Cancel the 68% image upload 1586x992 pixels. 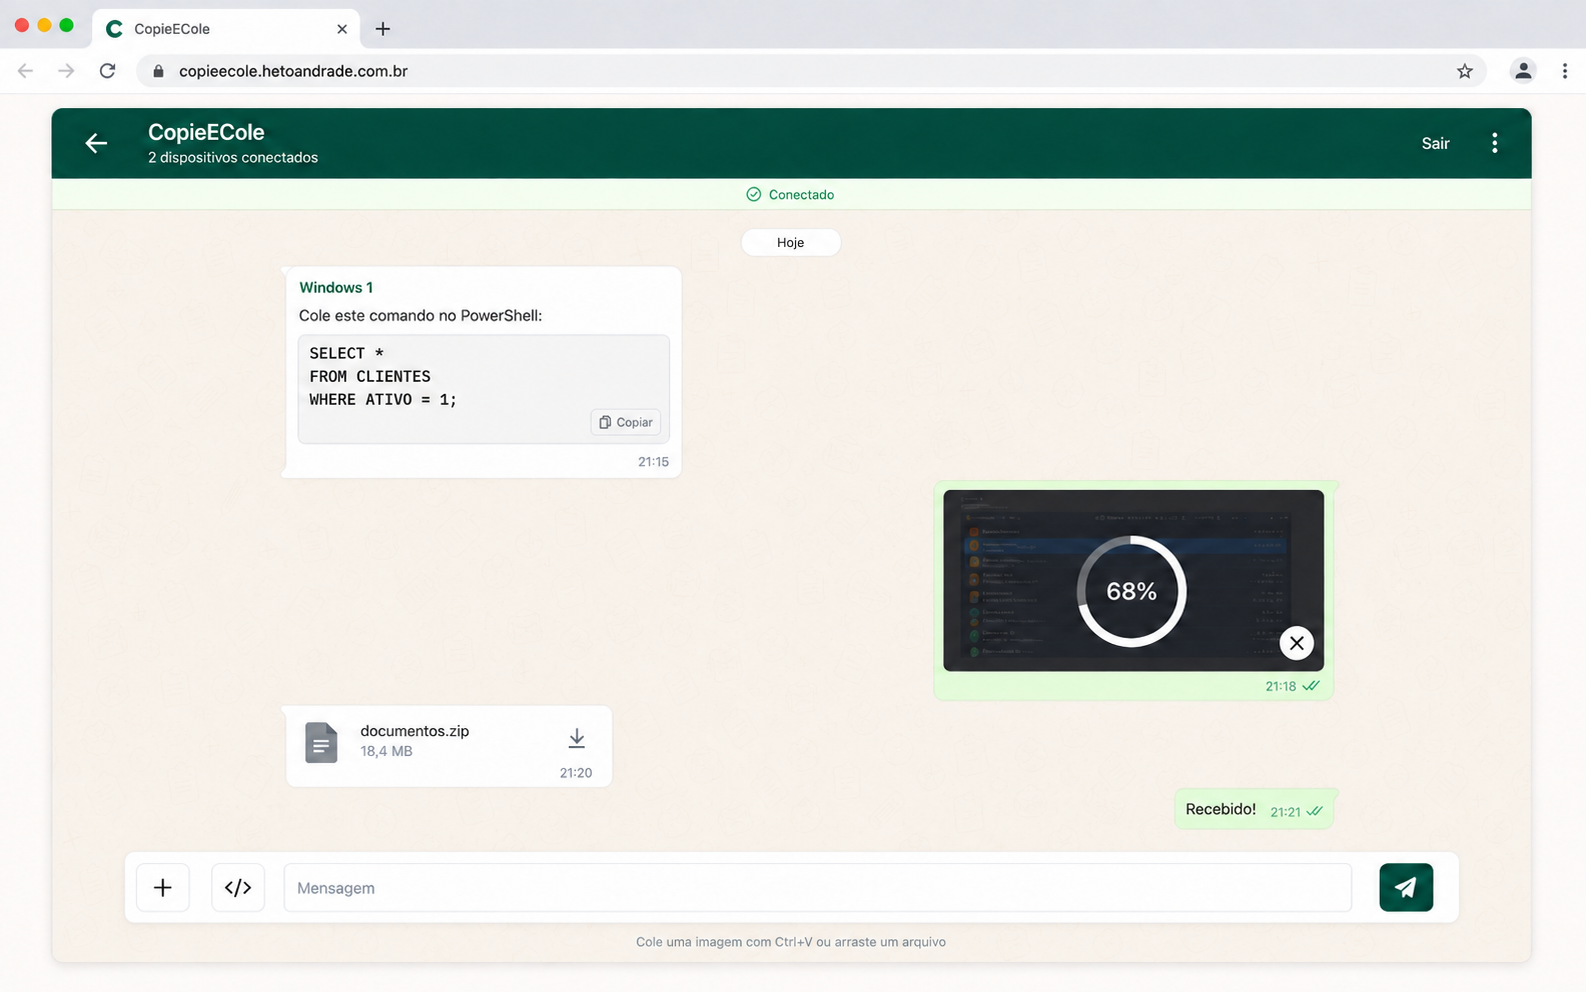(x=1296, y=643)
